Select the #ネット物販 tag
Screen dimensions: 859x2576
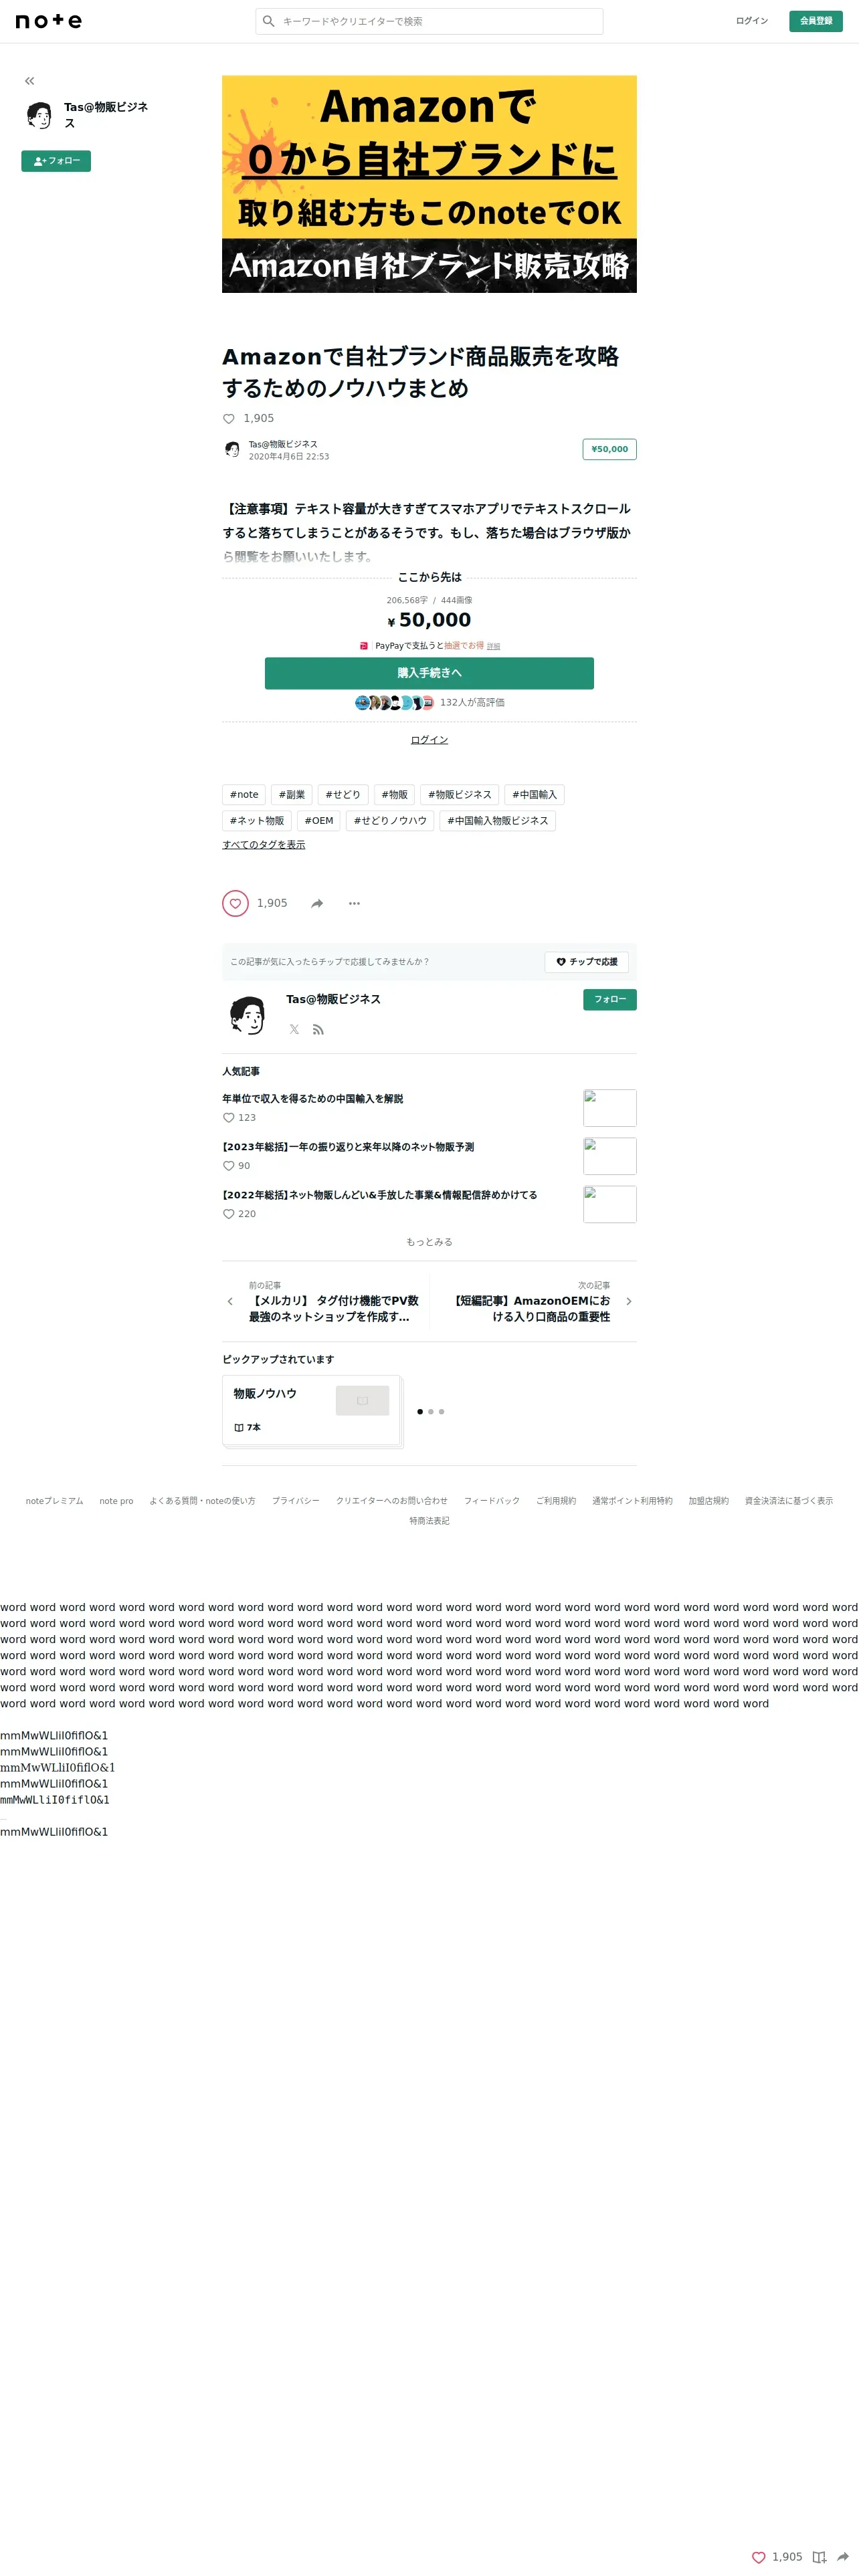[x=257, y=821]
